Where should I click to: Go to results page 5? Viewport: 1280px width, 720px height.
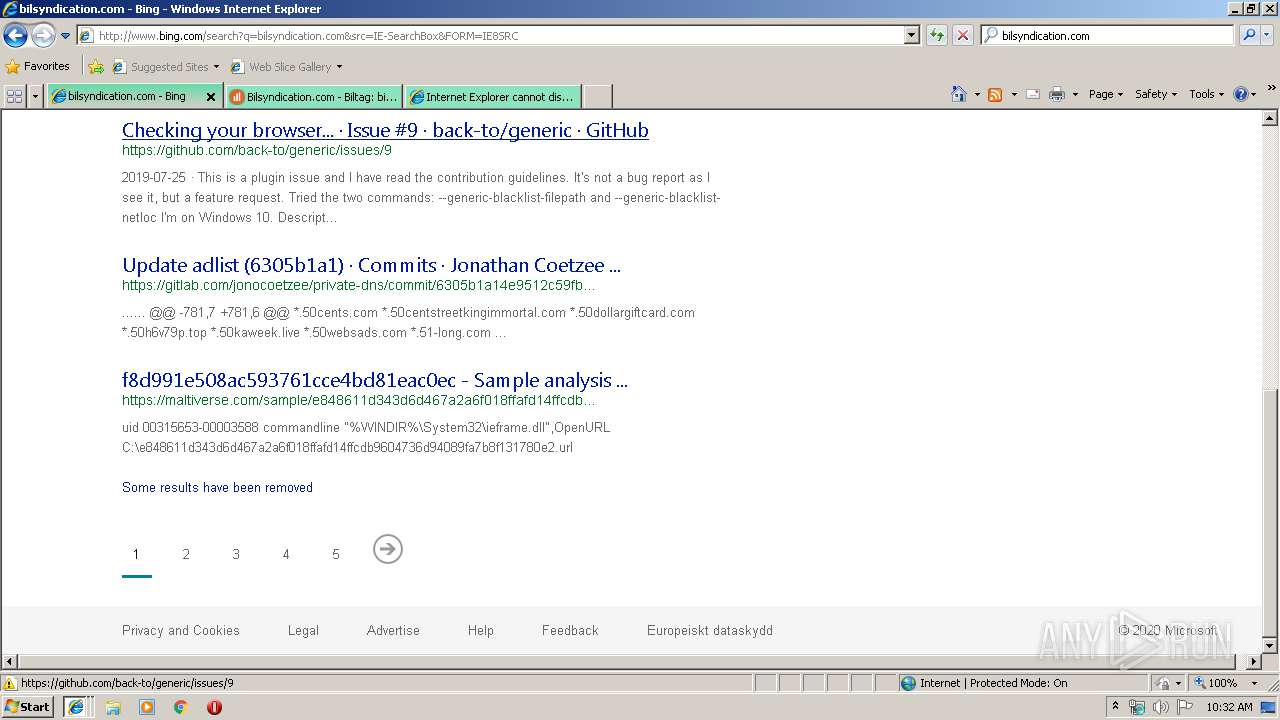click(336, 554)
